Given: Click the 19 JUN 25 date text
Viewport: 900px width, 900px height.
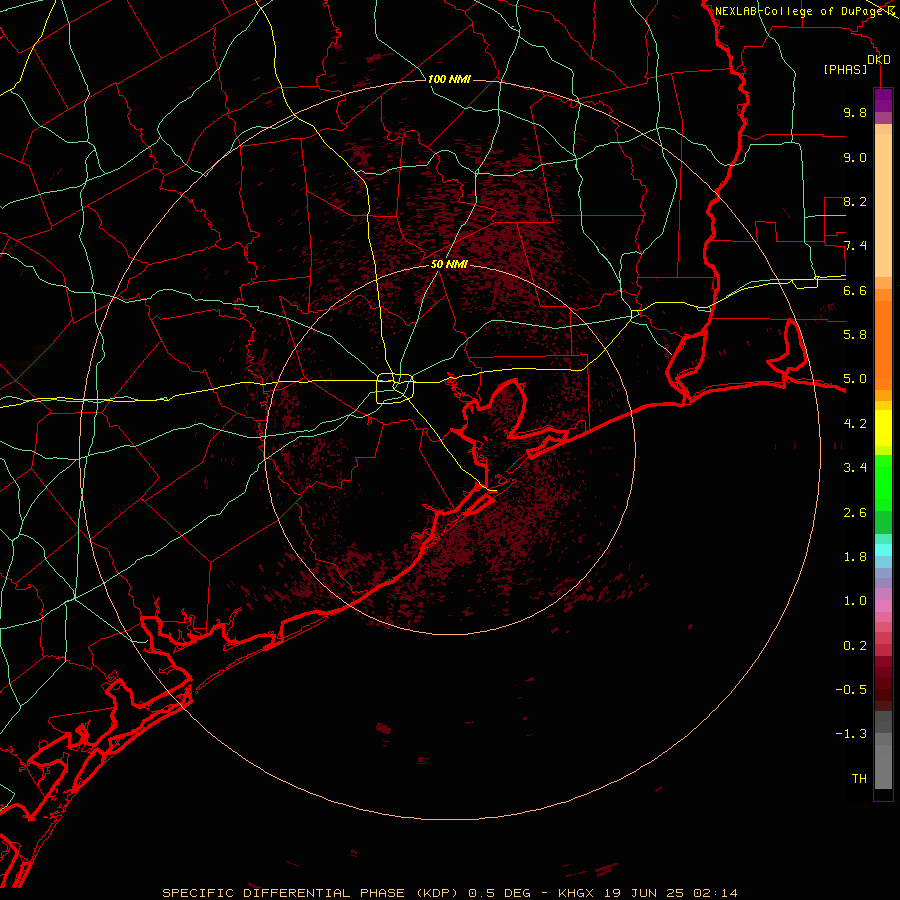Looking at the screenshot, I should tap(644, 893).
